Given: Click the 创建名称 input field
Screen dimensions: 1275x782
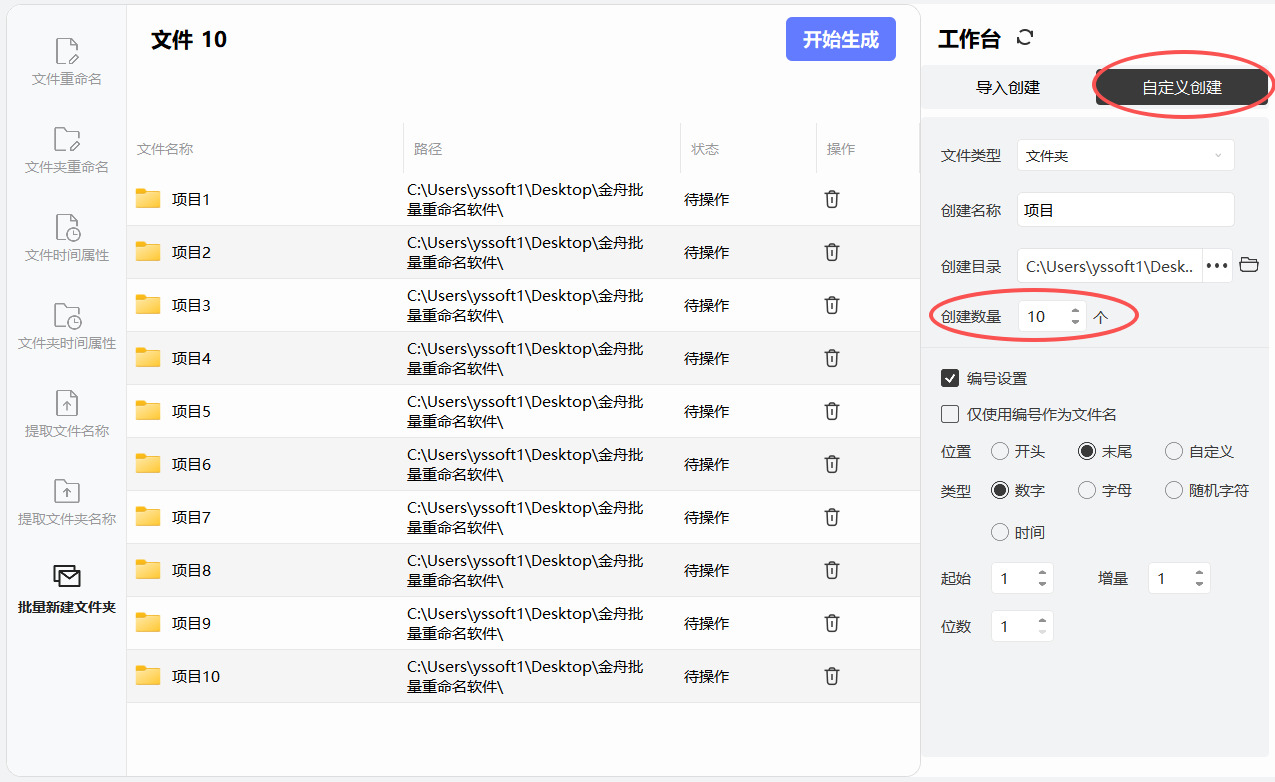Looking at the screenshot, I should click(1125, 210).
